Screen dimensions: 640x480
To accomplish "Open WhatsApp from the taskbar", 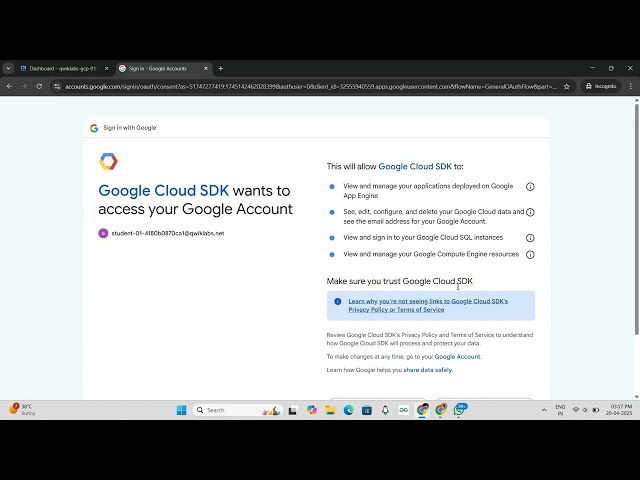I will tap(459, 410).
